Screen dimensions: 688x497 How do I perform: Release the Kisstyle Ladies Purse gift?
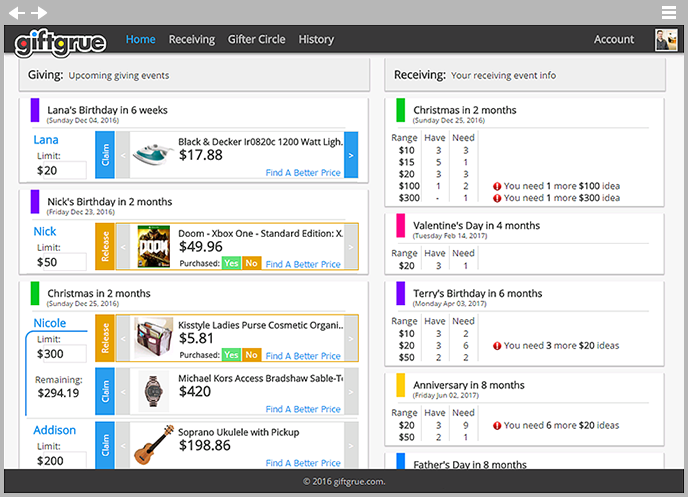click(x=105, y=338)
